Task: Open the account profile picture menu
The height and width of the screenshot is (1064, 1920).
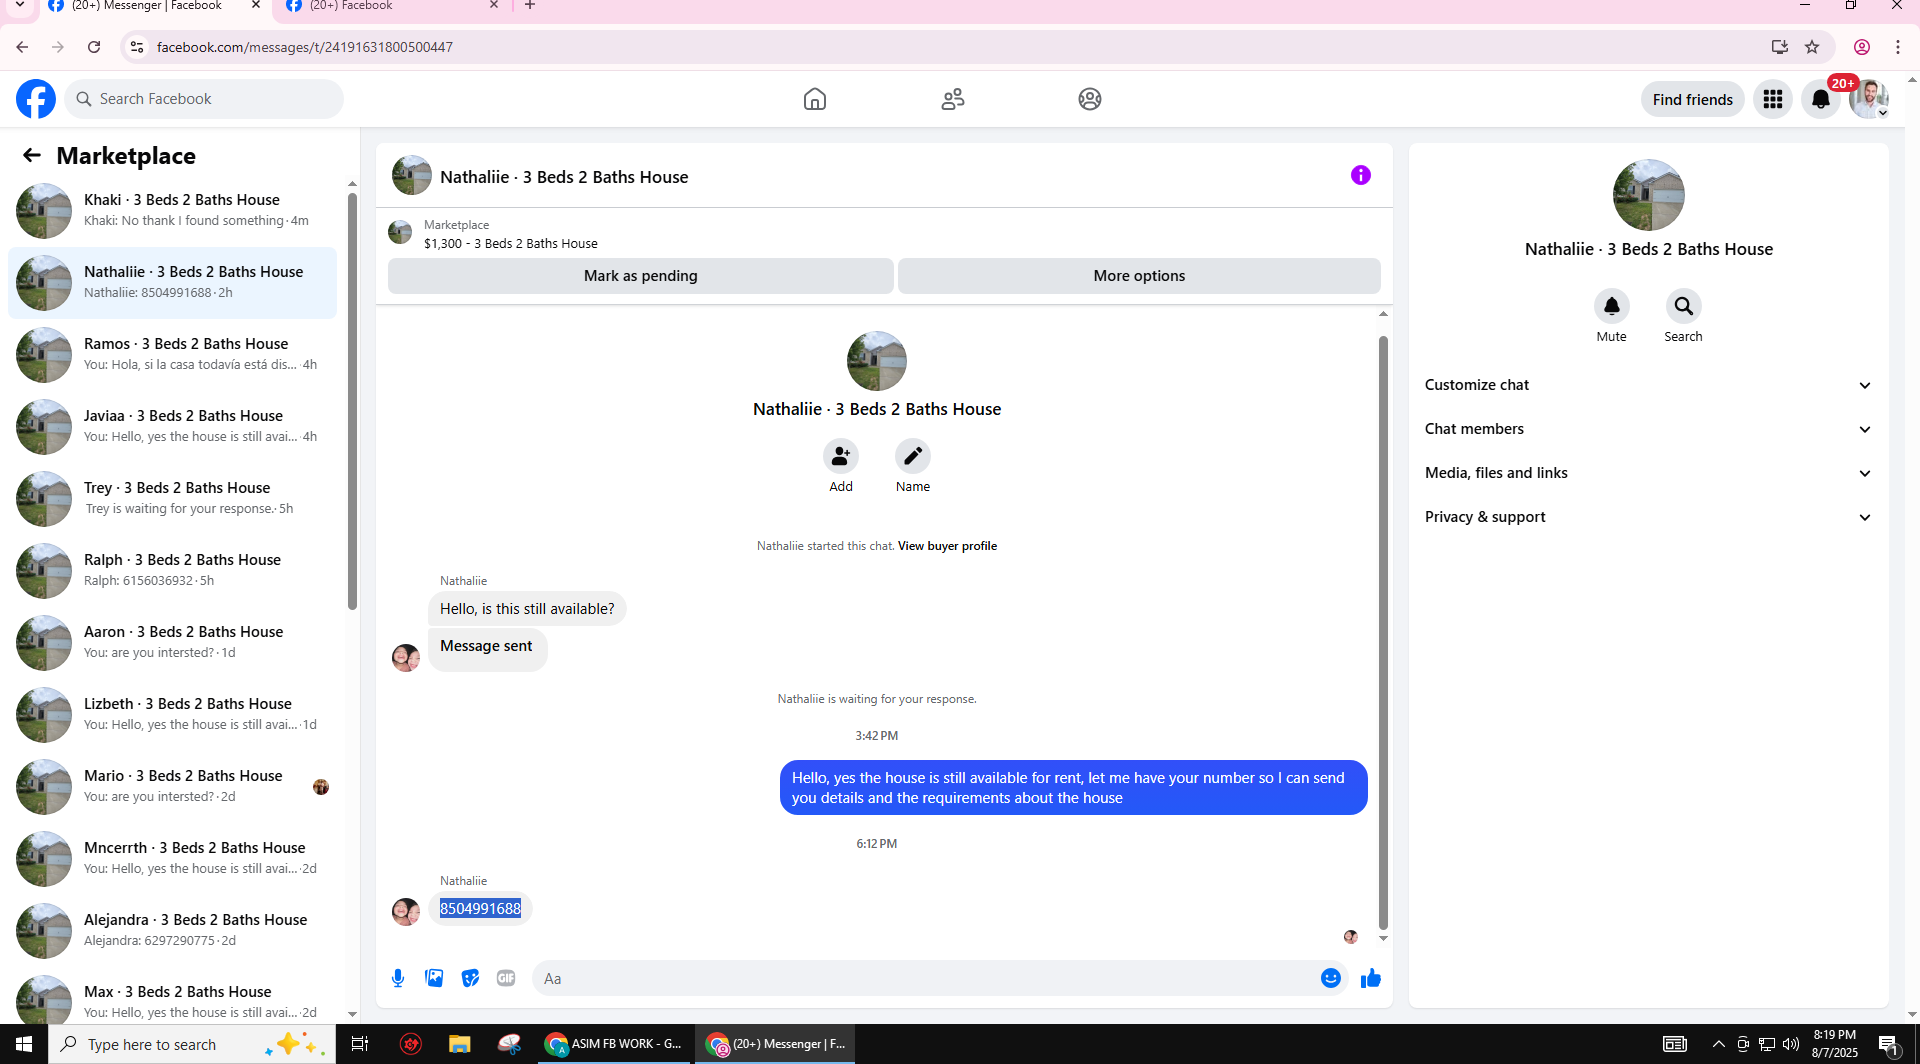Action: pyautogui.click(x=1868, y=99)
